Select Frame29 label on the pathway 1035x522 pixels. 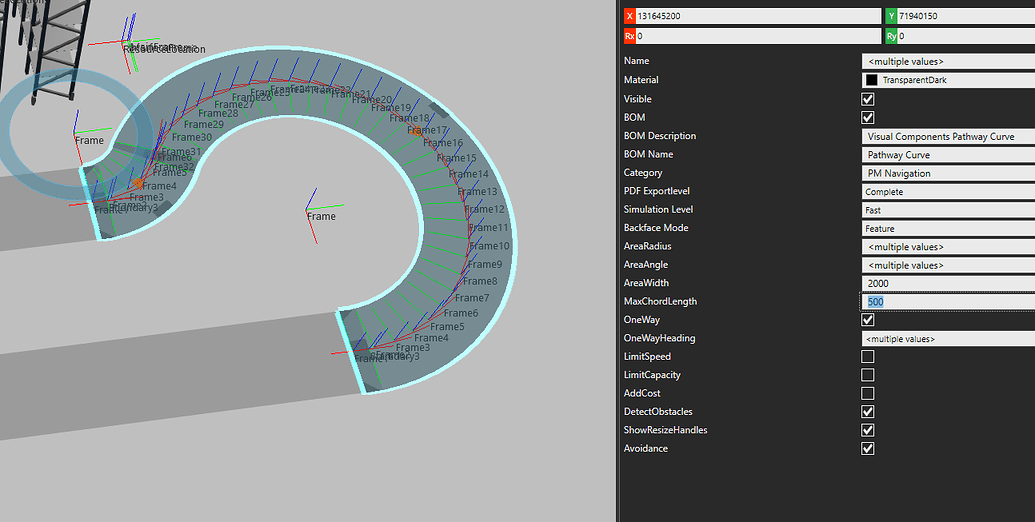point(203,124)
